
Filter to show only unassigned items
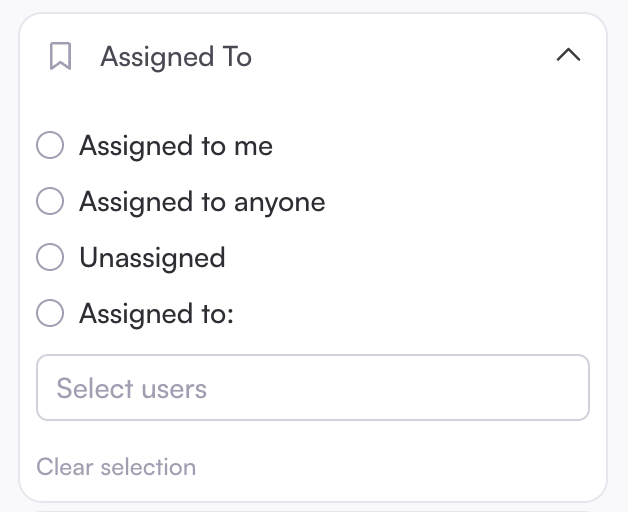(x=50, y=258)
